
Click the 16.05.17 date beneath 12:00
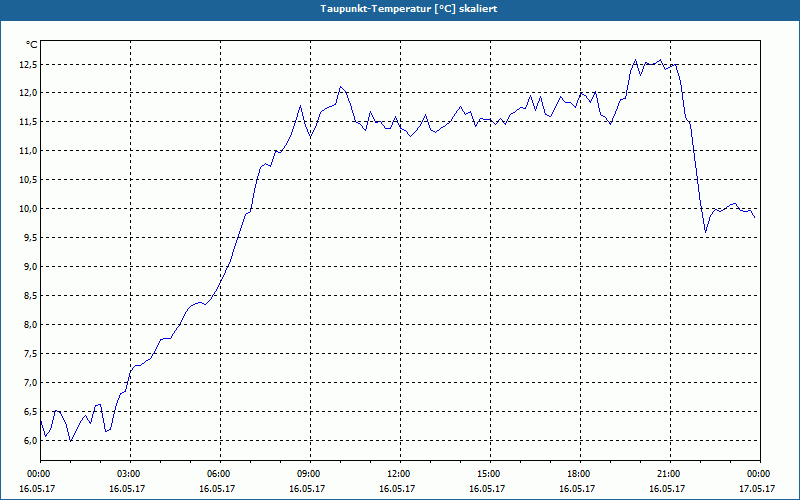pyautogui.click(x=397, y=488)
